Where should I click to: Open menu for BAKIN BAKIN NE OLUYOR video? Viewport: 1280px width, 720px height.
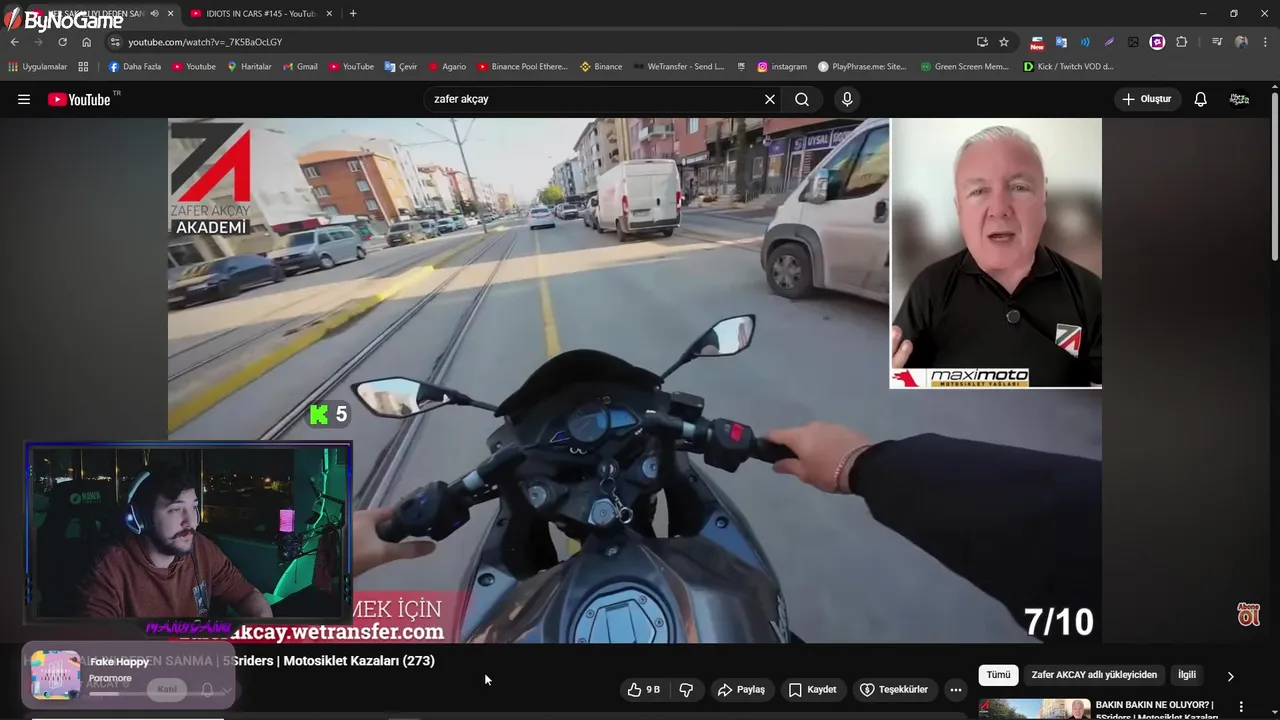pos(1241,707)
